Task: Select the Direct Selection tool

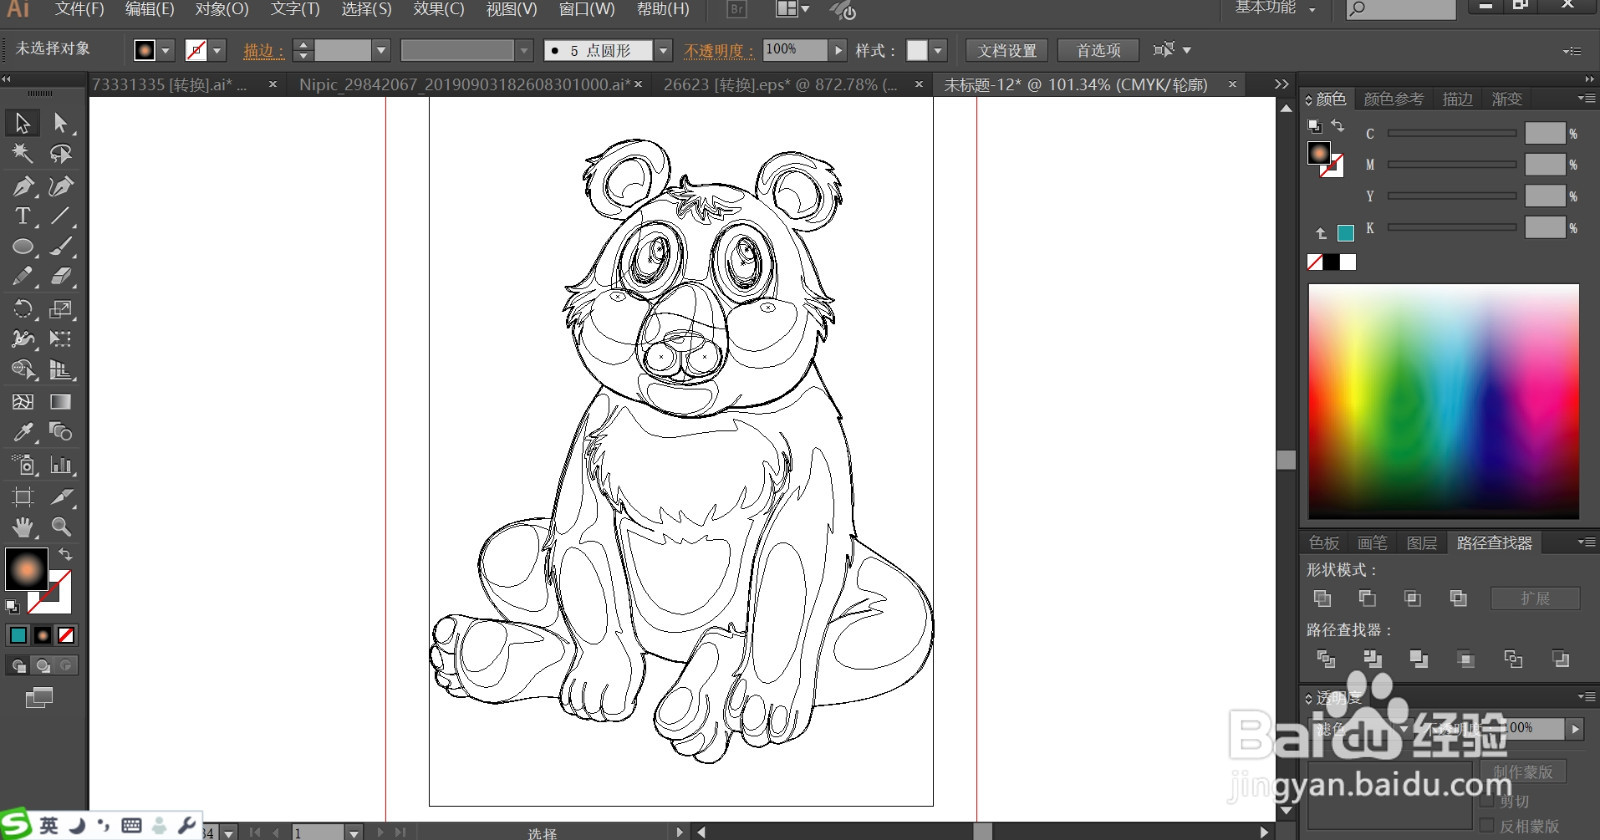Action: 60,123
